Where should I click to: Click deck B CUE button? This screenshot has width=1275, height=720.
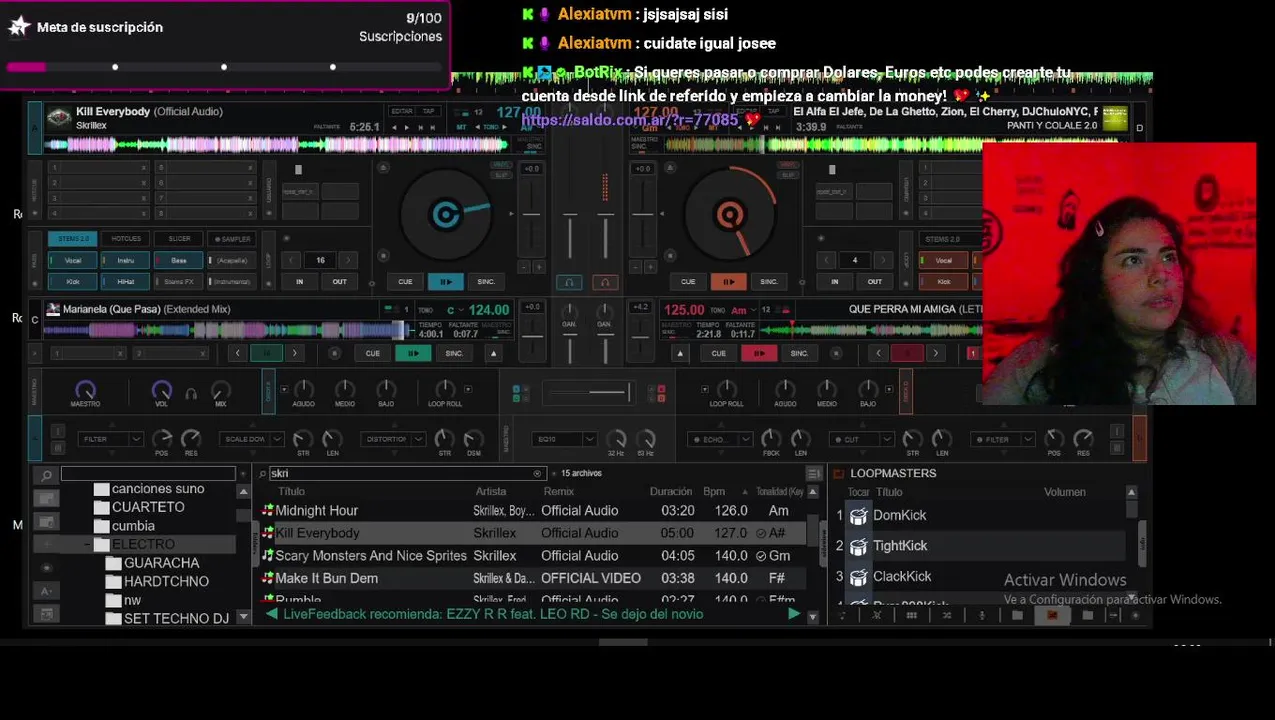pyautogui.click(x=688, y=282)
